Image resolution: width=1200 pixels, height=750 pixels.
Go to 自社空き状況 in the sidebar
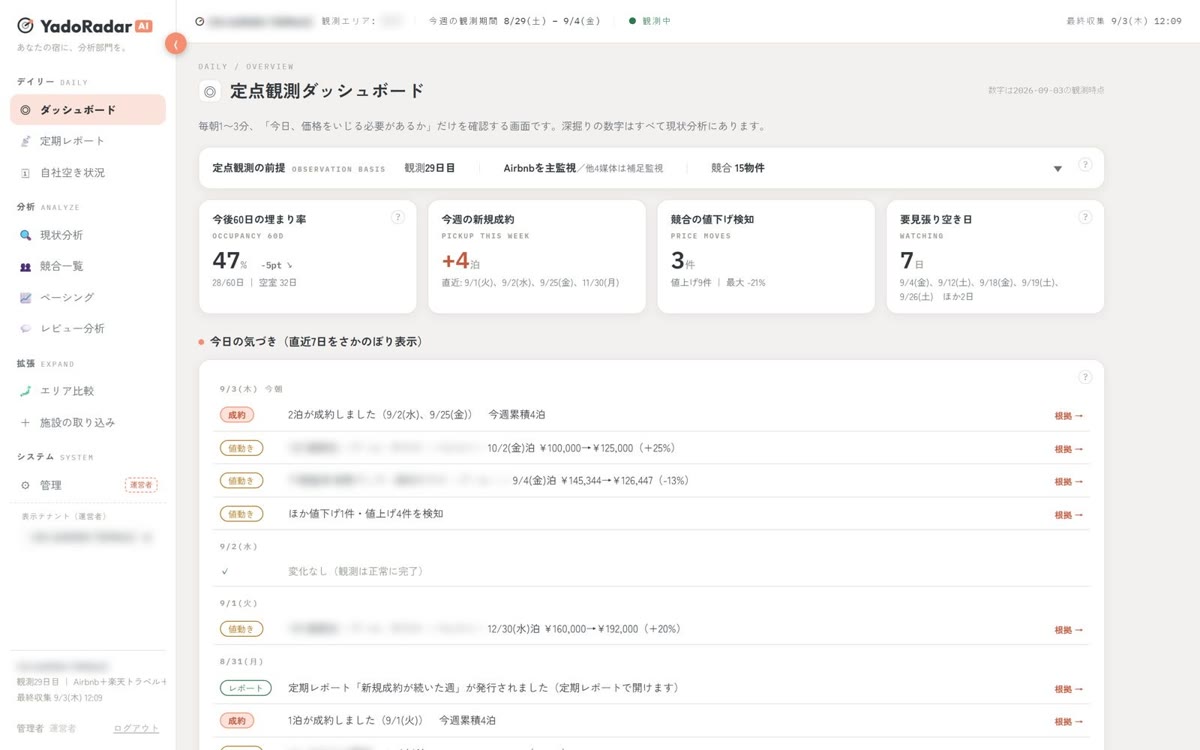88,173
